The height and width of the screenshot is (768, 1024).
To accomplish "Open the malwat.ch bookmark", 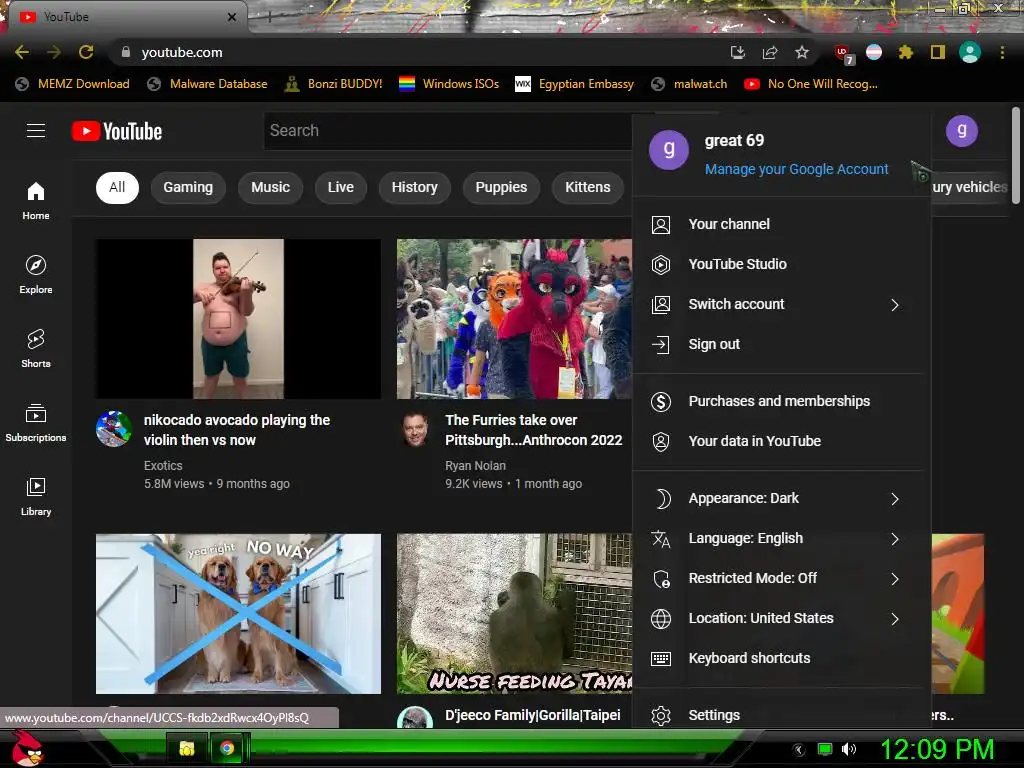I will pyautogui.click(x=690, y=84).
